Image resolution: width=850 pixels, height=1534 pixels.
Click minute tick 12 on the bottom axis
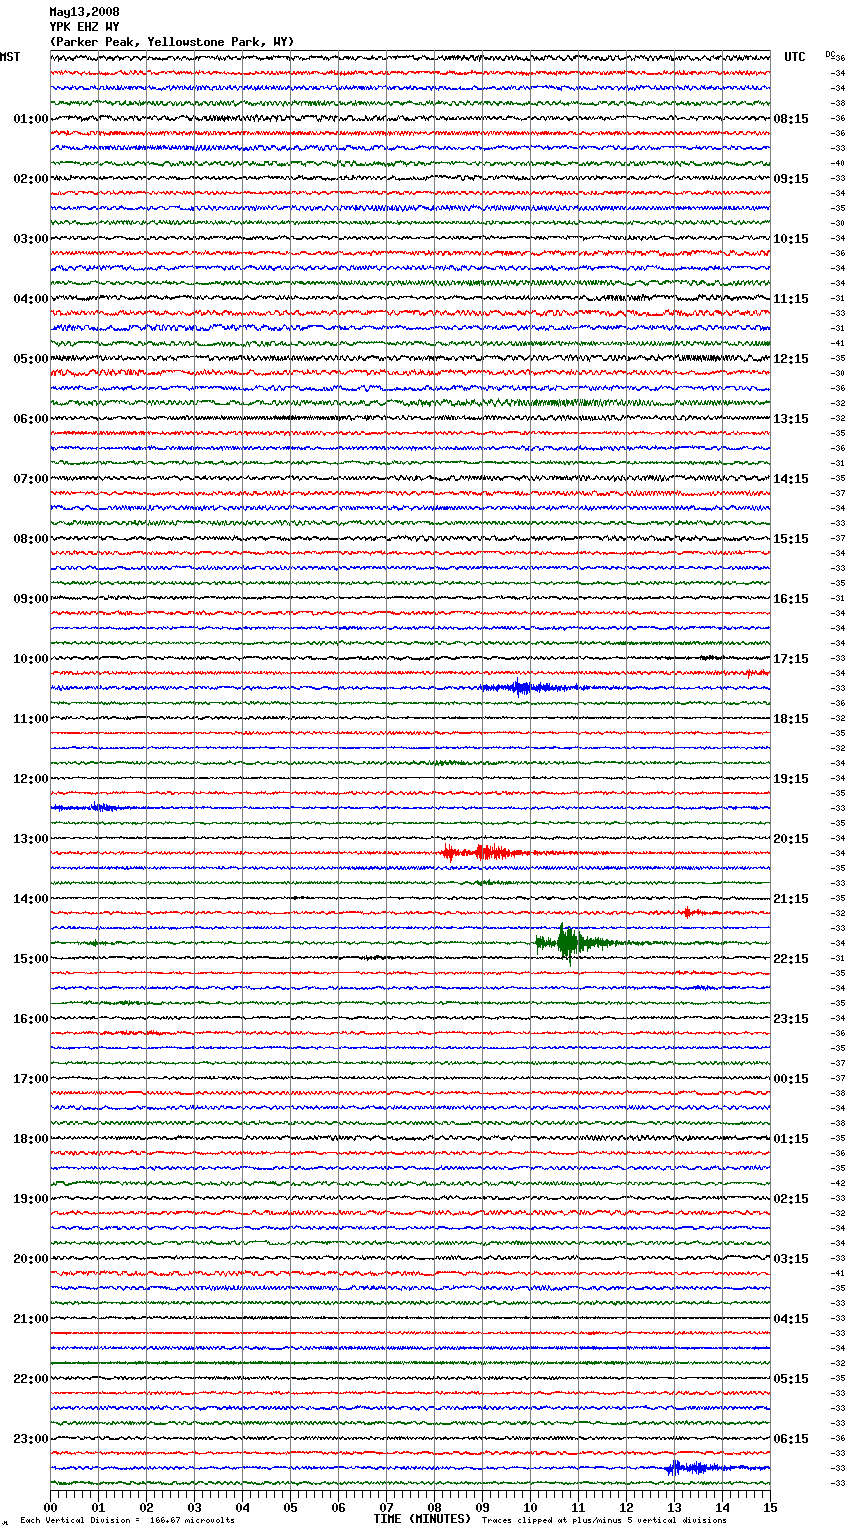(626, 1507)
